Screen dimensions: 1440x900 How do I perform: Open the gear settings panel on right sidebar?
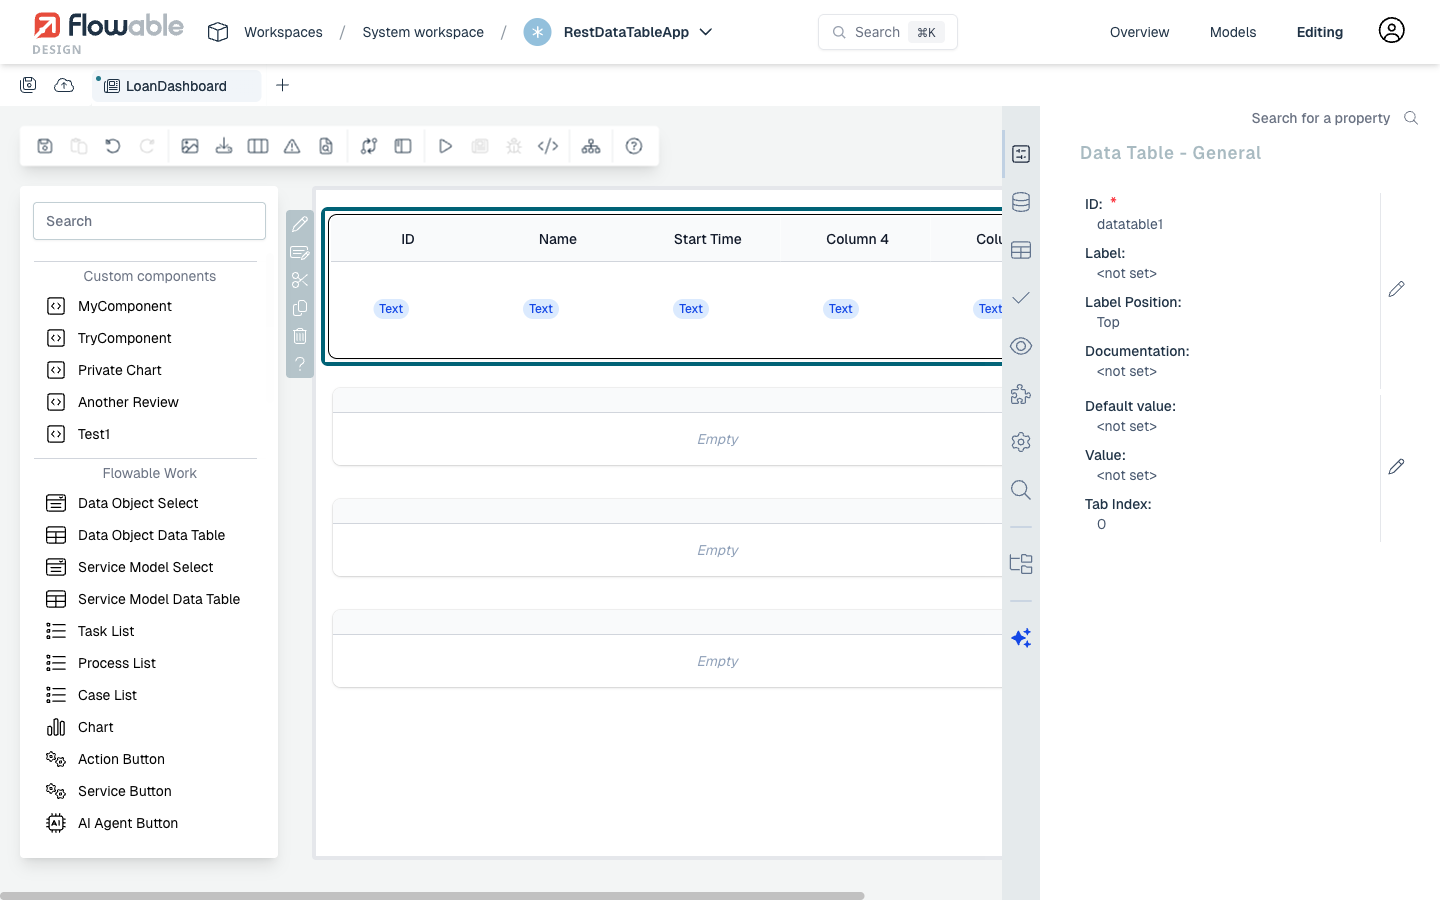[1021, 441]
